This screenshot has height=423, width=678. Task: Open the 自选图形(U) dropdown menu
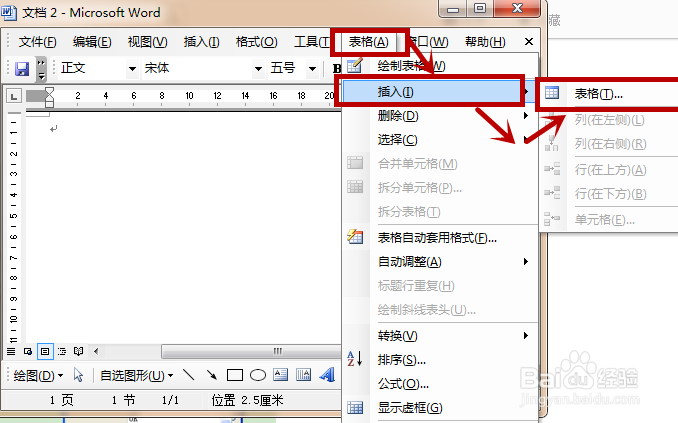point(137,375)
